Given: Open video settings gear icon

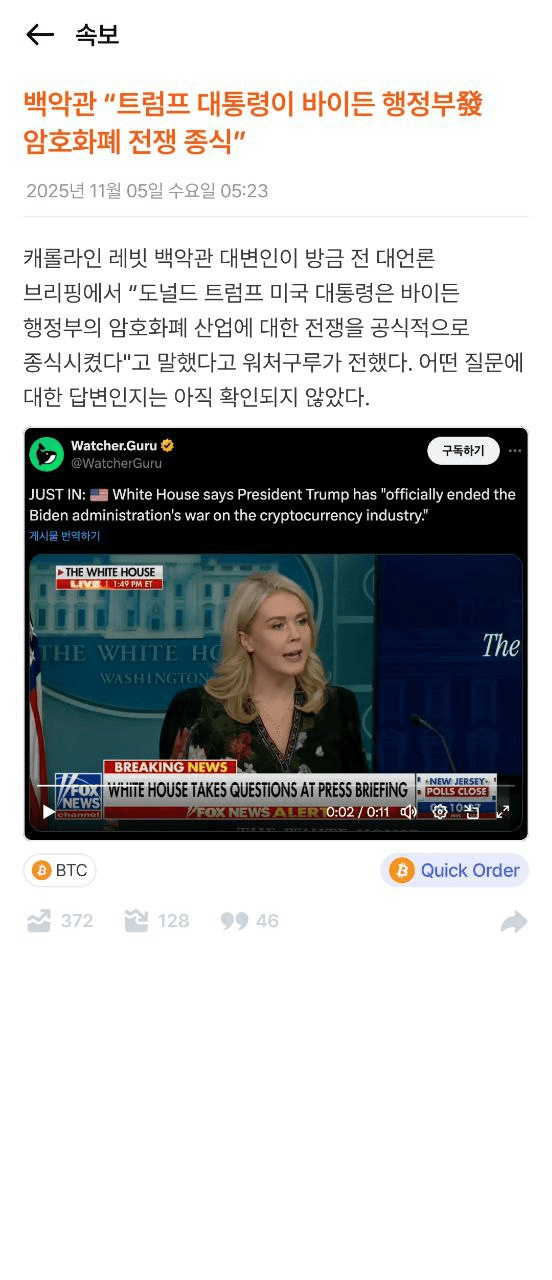Looking at the screenshot, I should click(440, 811).
